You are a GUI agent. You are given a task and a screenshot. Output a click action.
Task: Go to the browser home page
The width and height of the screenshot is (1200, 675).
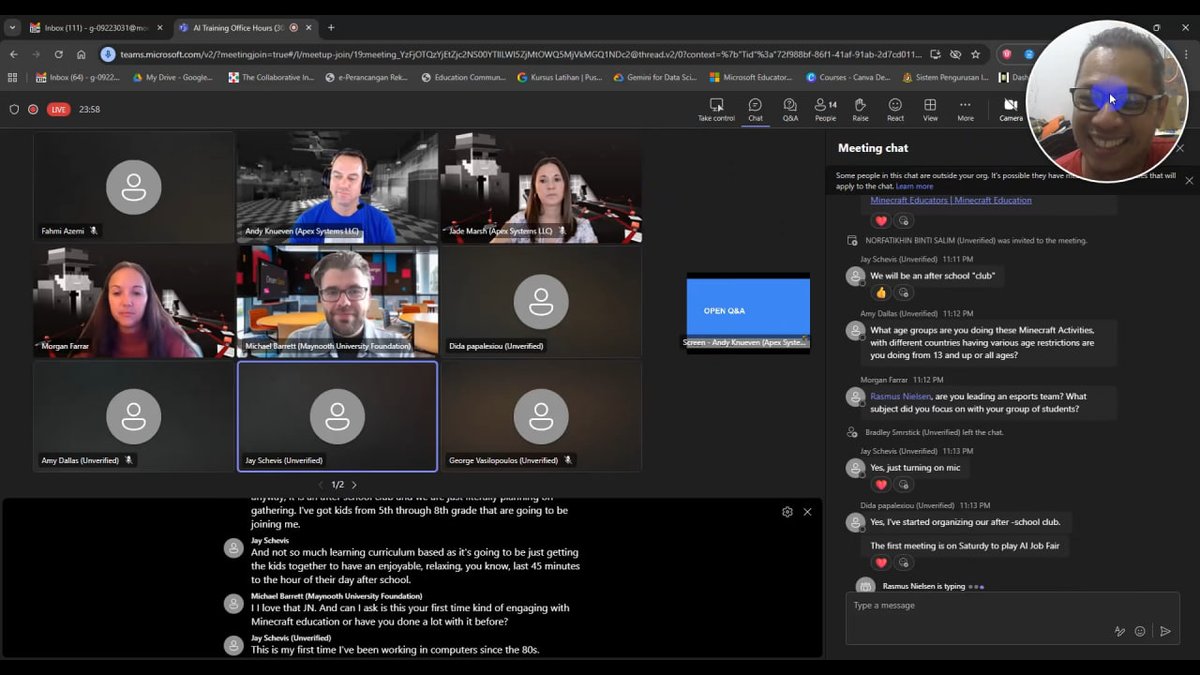click(x=81, y=54)
